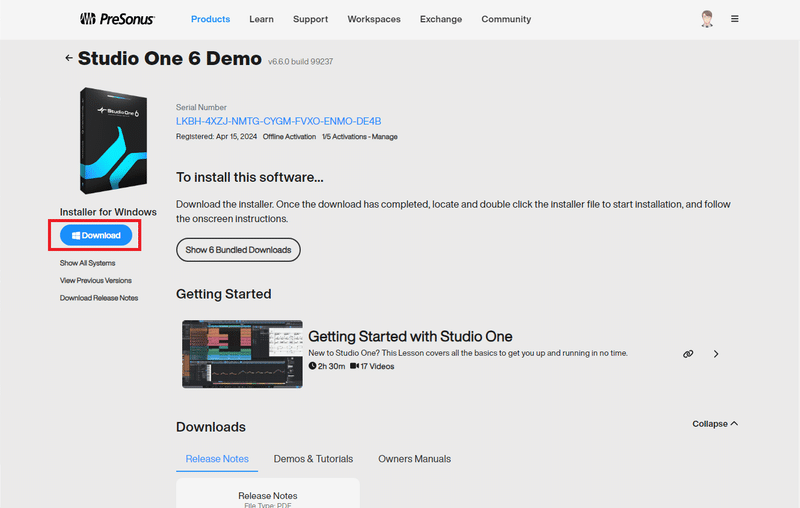The width and height of the screenshot is (800, 508).
Task: Open the Support menu
Action: coord(310,19)
